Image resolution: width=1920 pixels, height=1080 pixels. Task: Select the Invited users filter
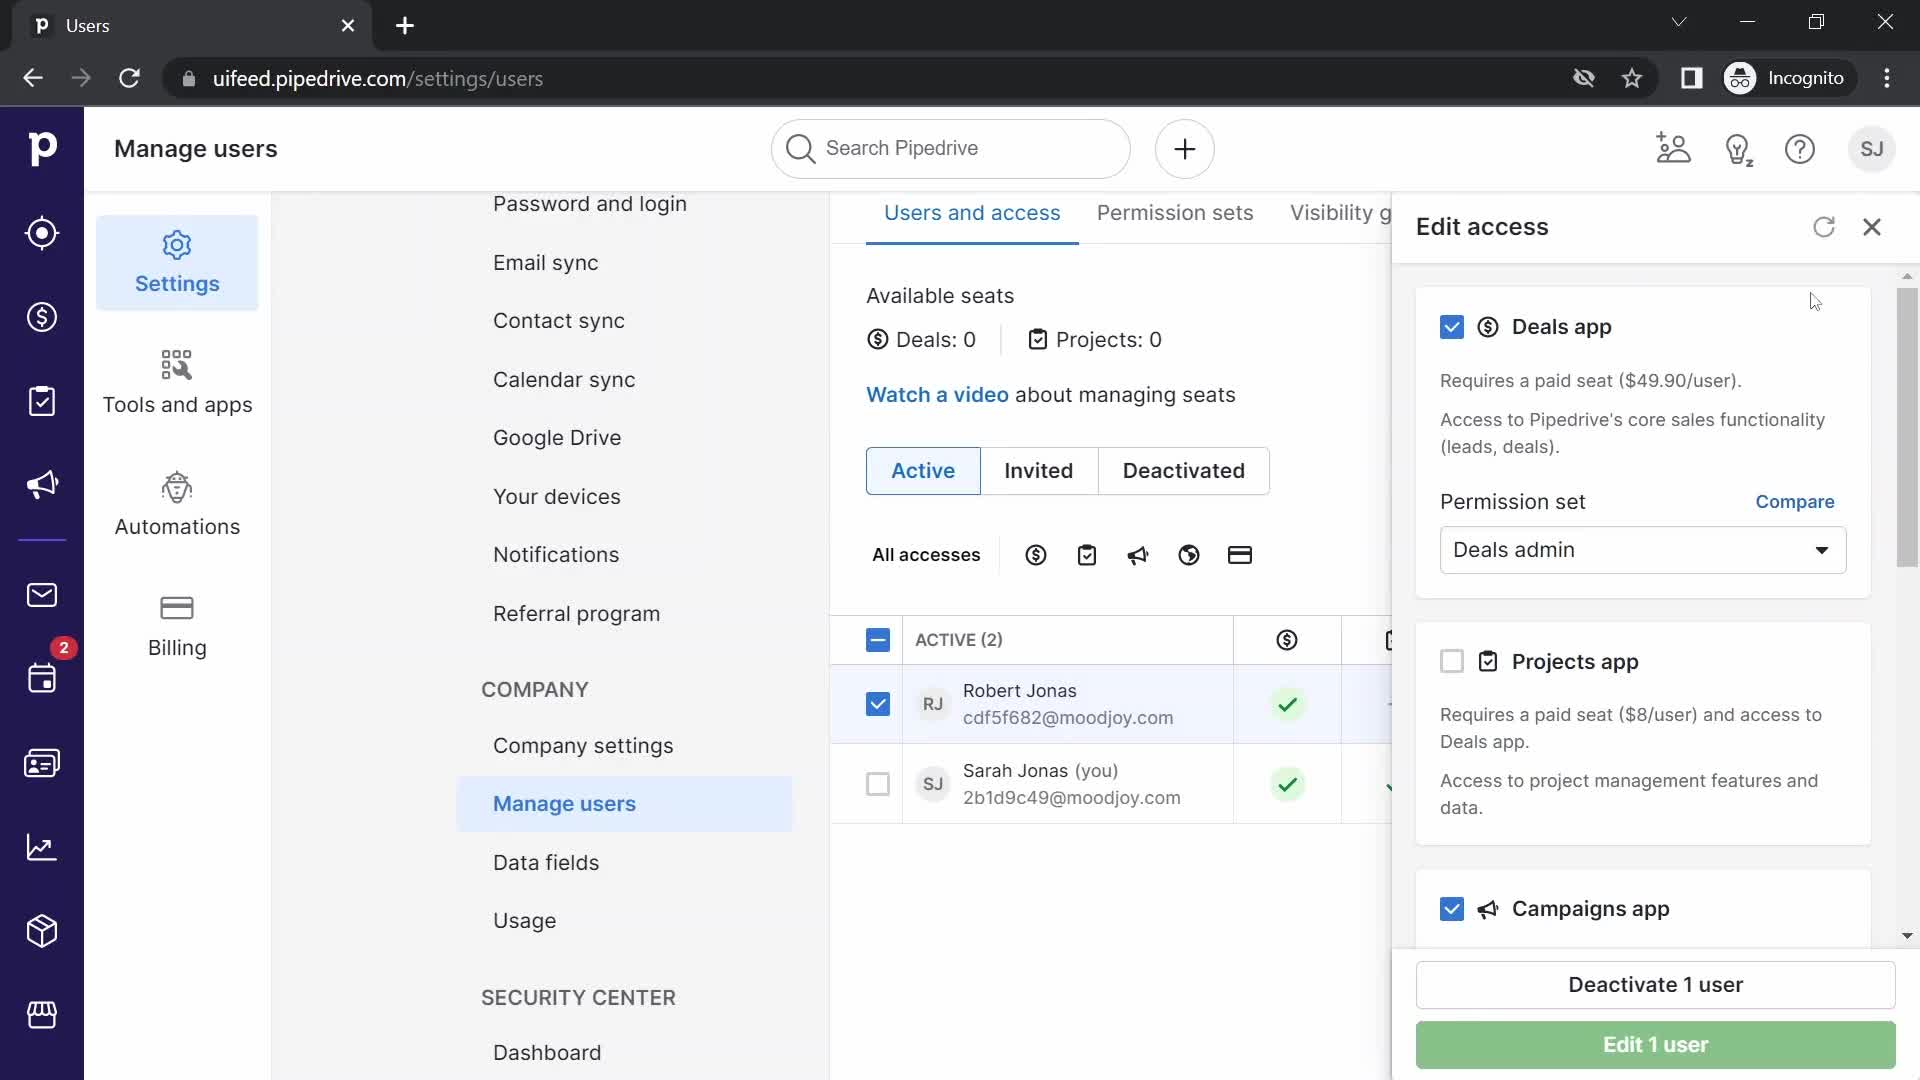click(x=1039, y=471)
